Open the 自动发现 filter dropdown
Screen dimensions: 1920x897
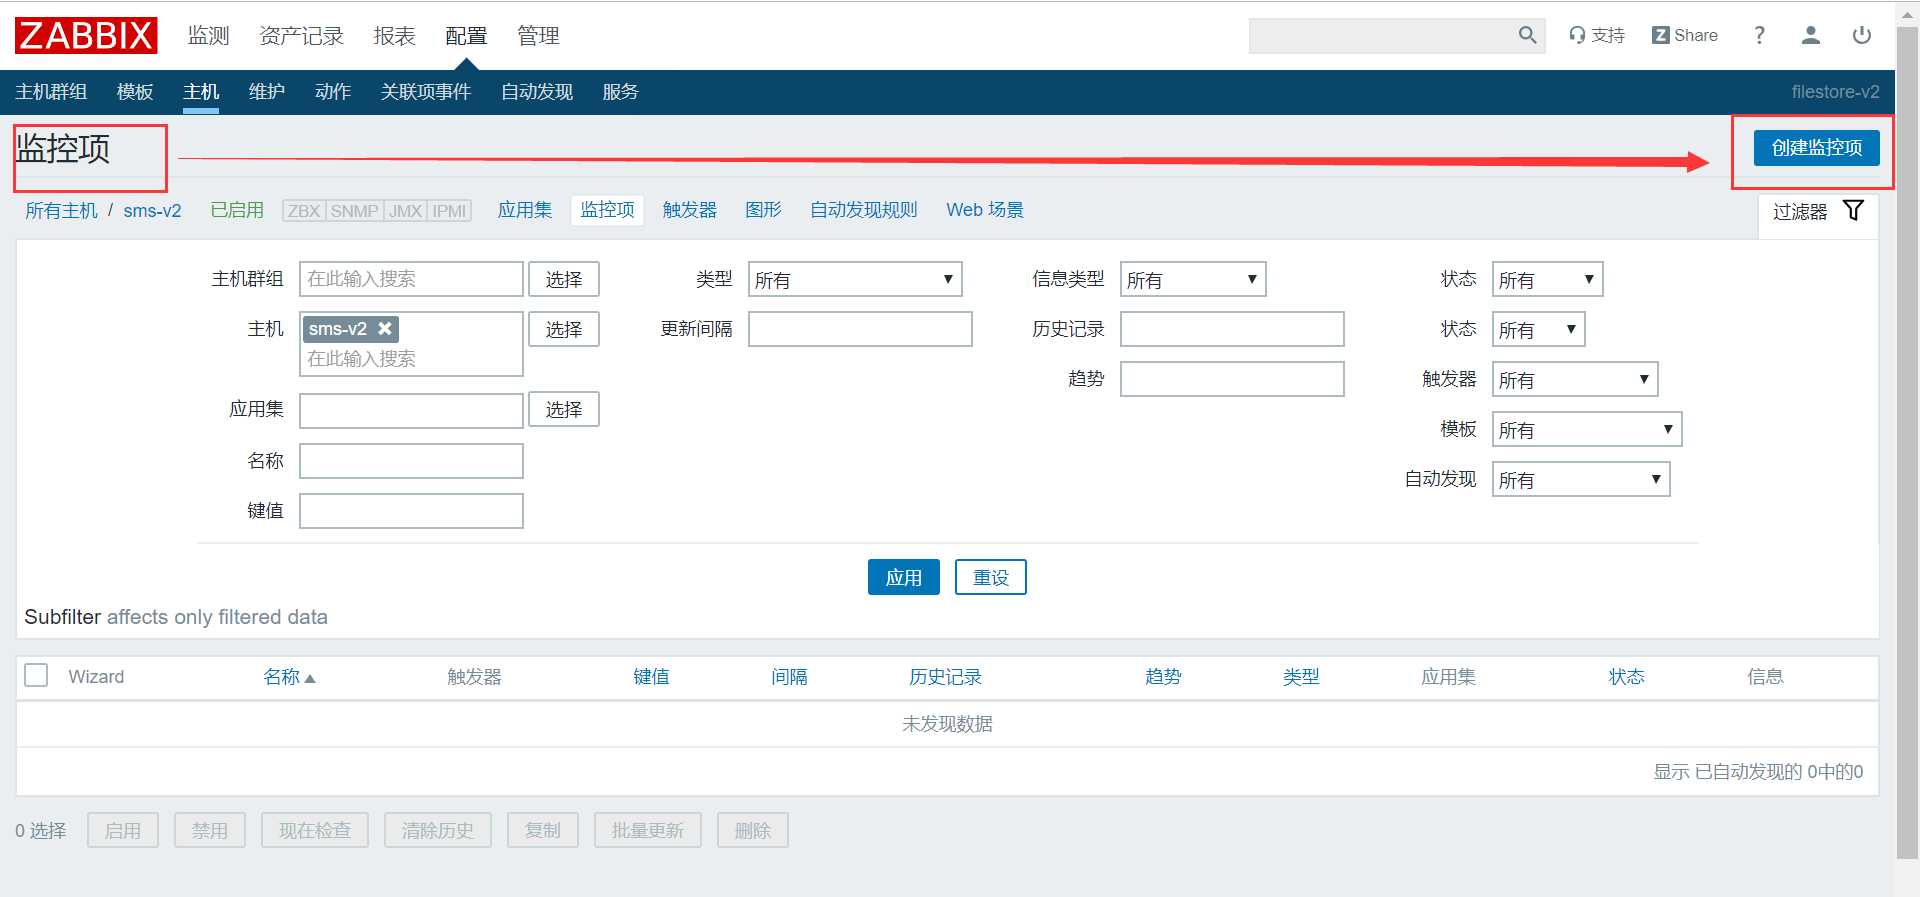pyautogui.click(x=1581, y=479)
